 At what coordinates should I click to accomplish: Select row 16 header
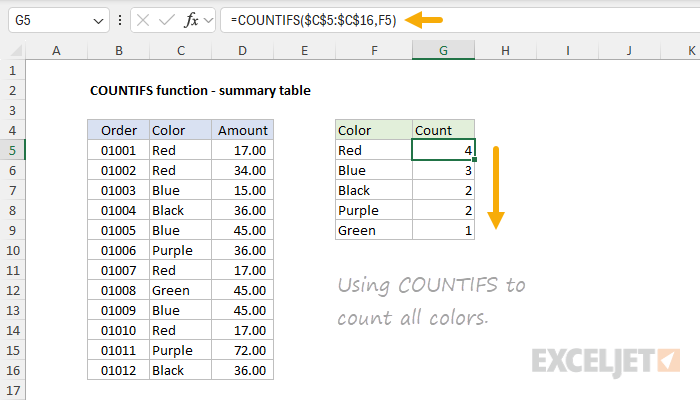click(x=12, y=371)
